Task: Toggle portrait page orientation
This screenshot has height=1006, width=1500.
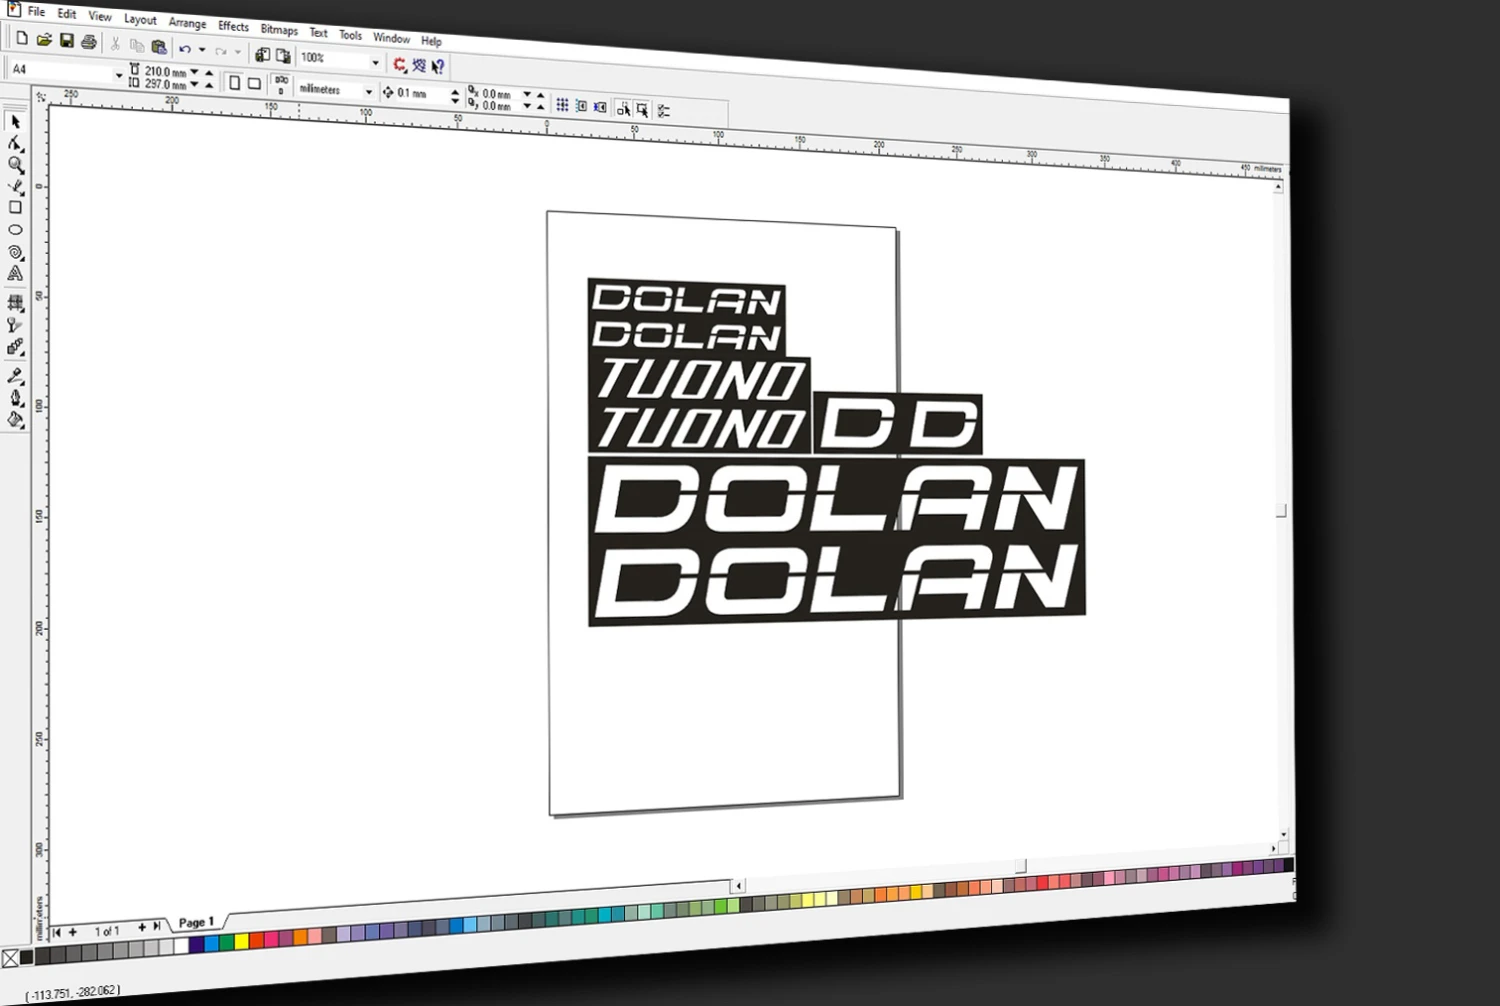Action: click(x=234, y=83)
